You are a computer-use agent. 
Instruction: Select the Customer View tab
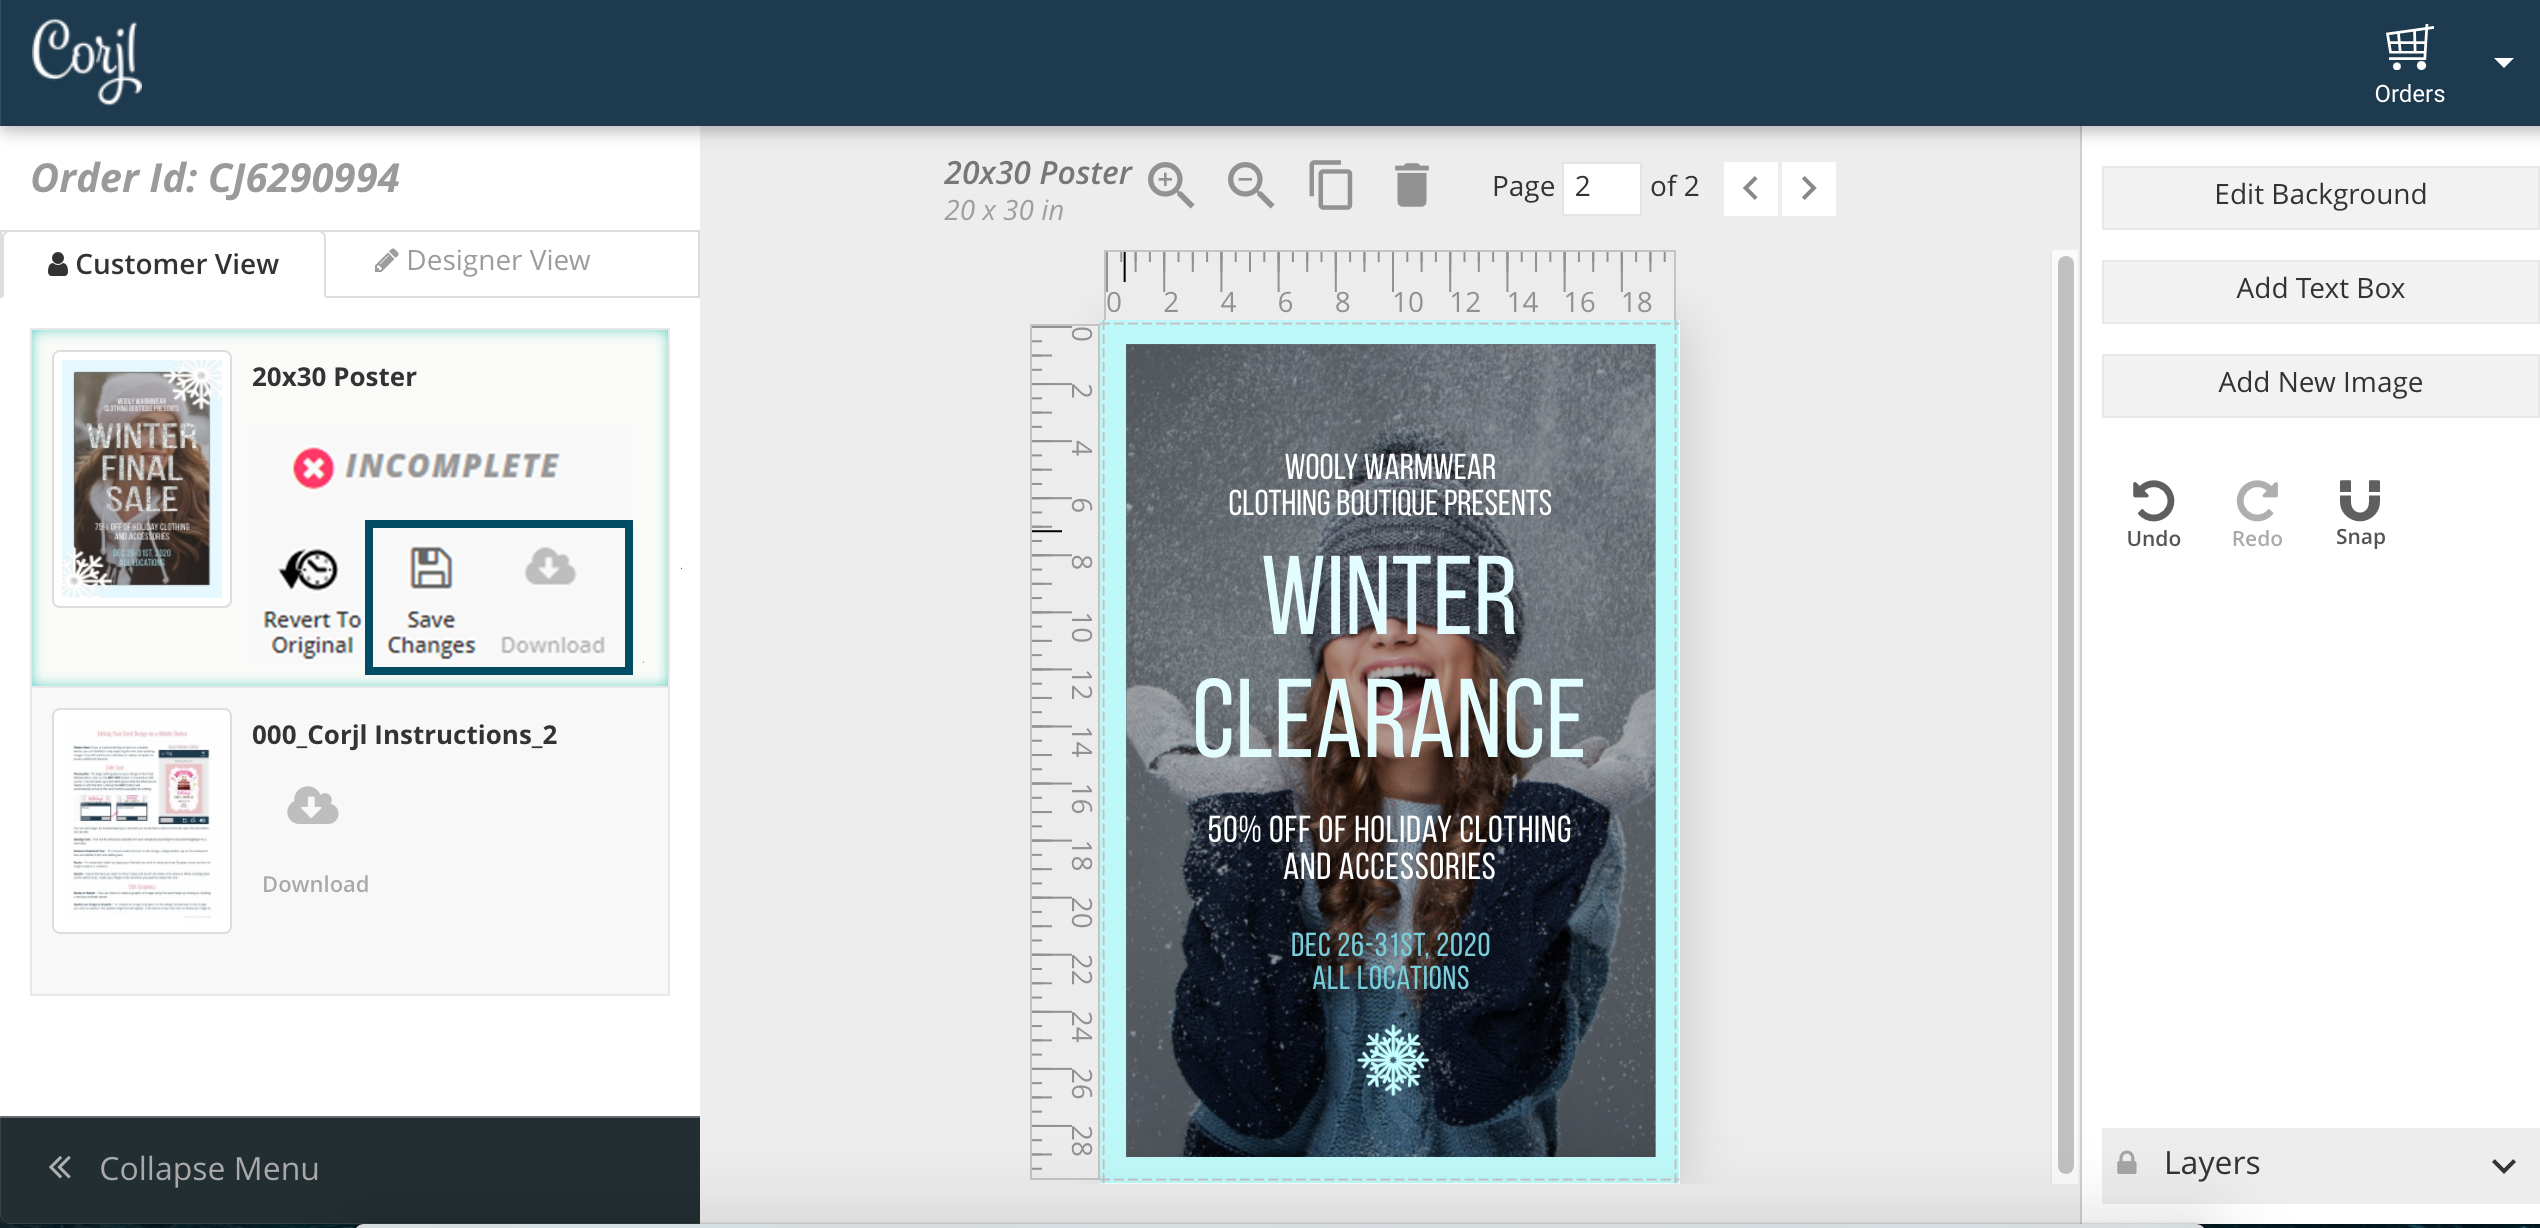163,264
